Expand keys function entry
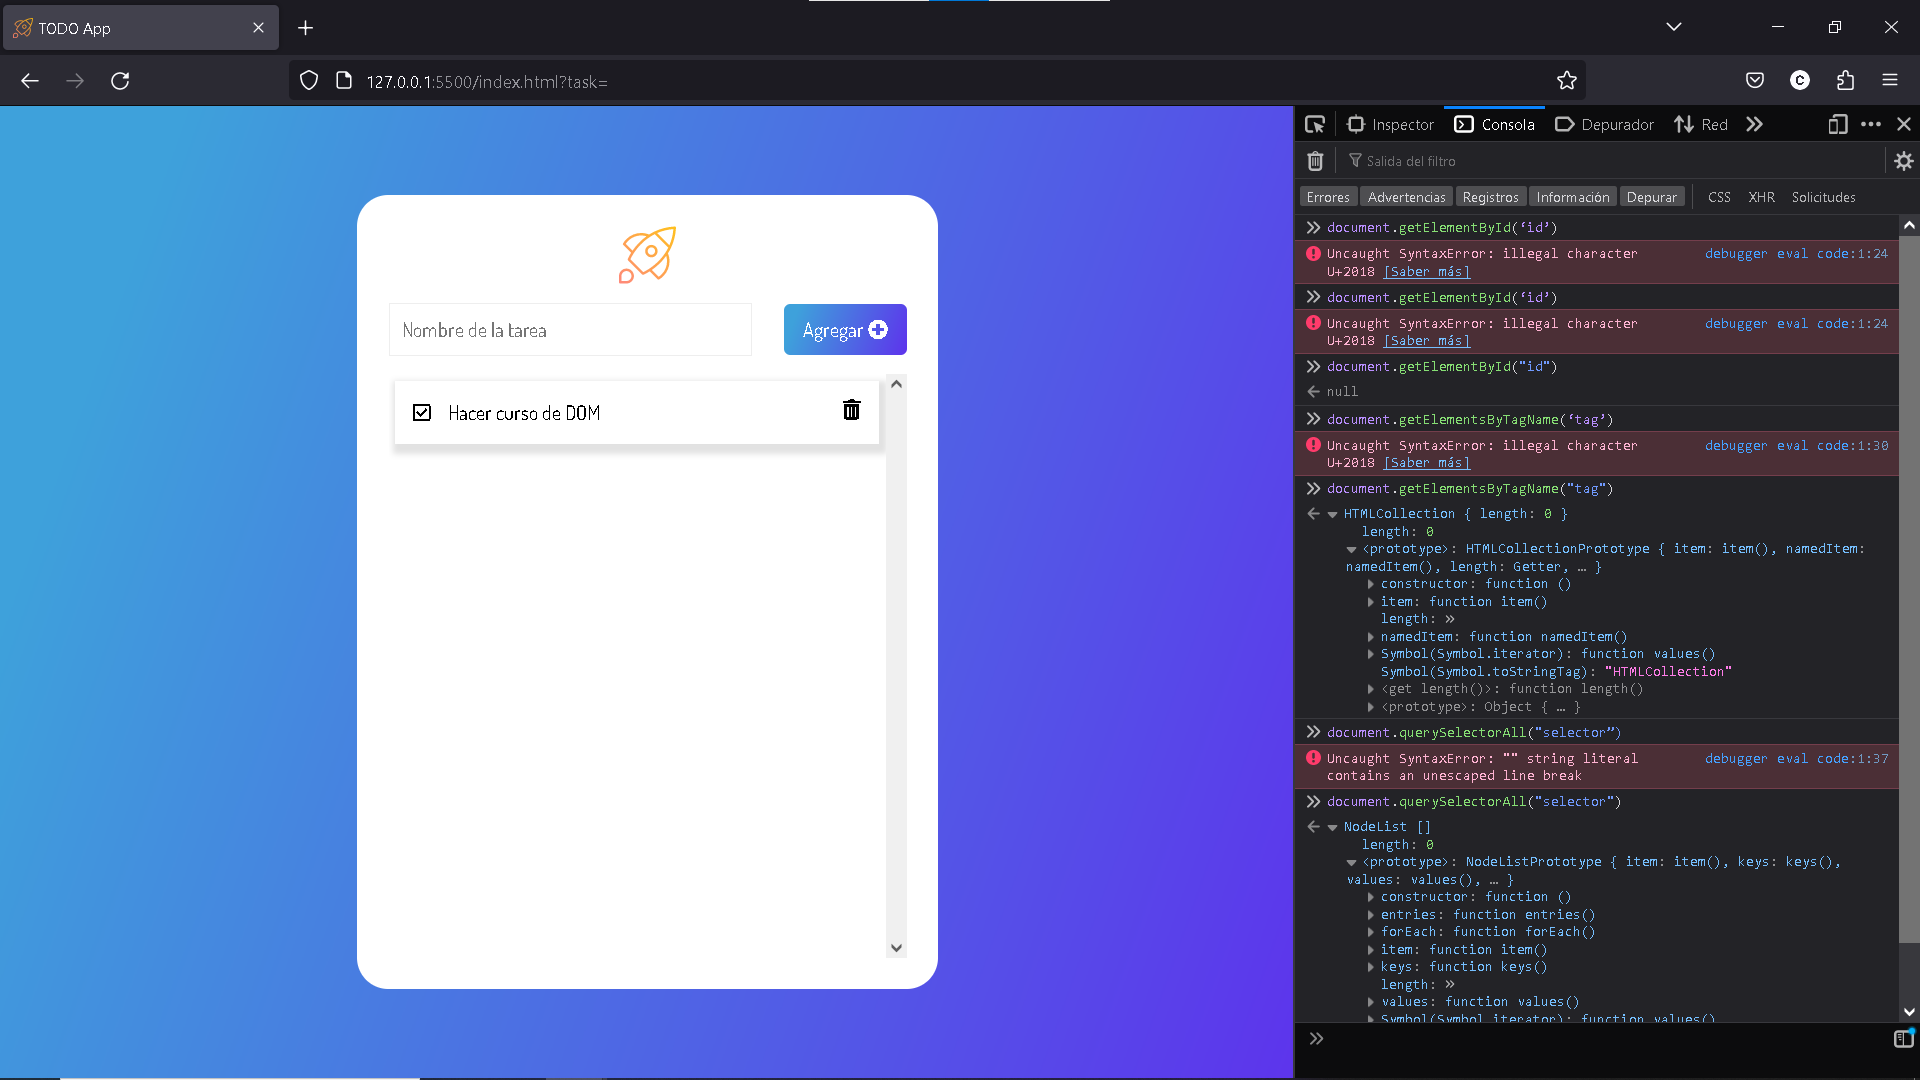1920x1080 pixels. click(1371, 968)
